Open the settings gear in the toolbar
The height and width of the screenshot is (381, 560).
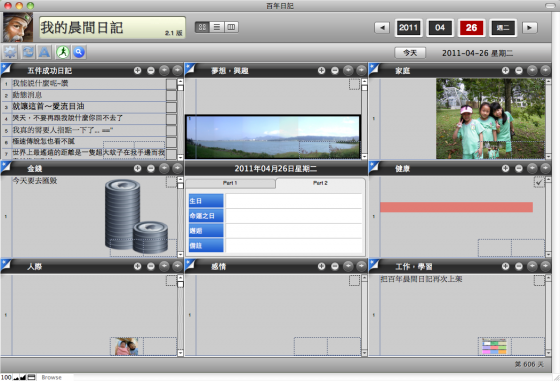10,52
